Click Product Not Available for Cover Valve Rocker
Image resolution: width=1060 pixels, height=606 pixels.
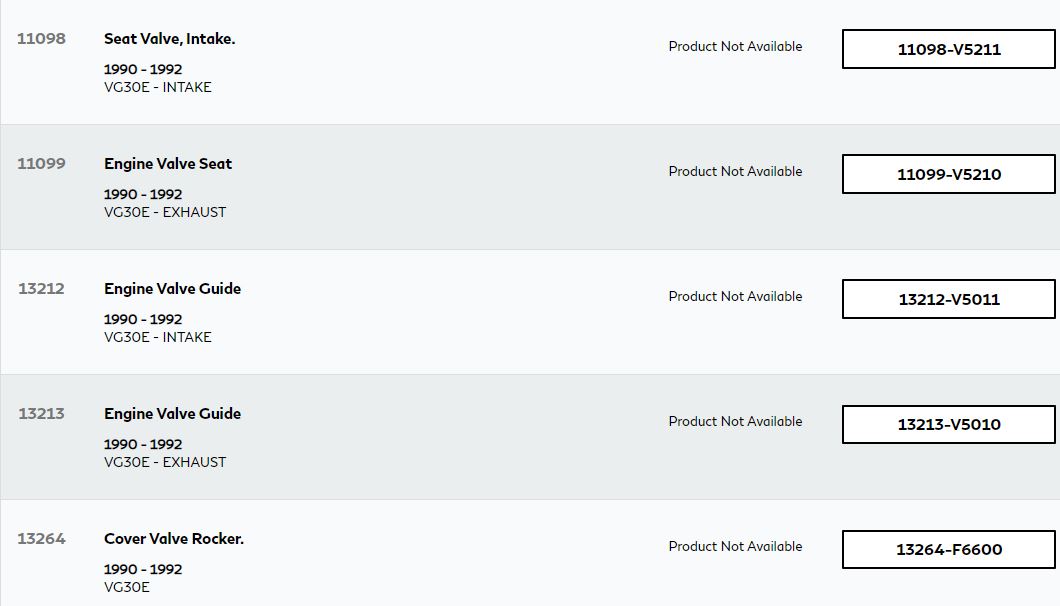(x=735, y=546)
